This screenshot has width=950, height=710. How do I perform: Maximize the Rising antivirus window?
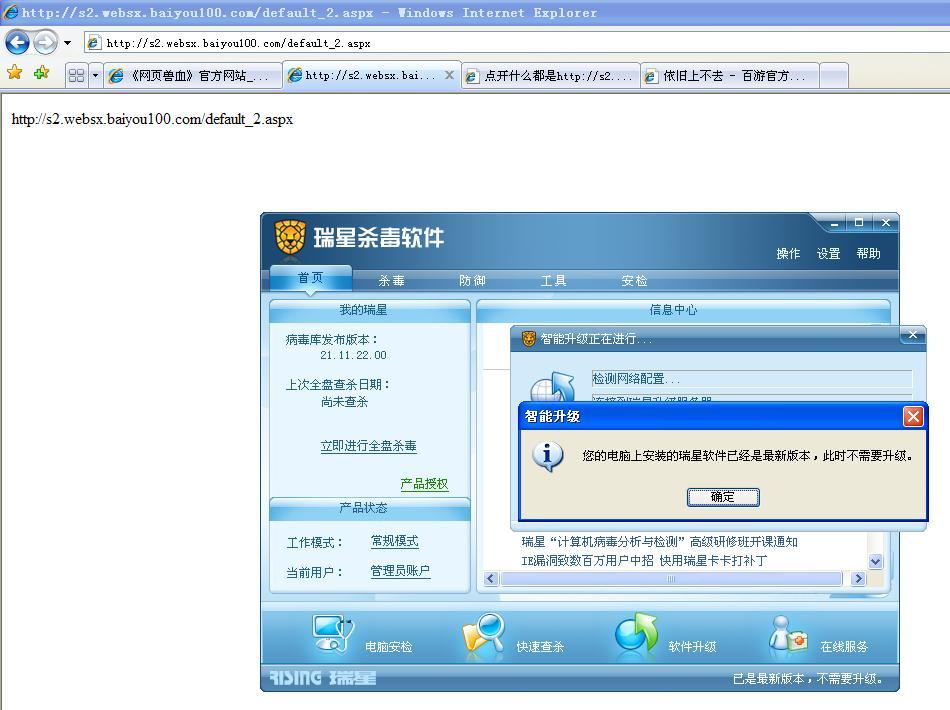(x=859, y=223)
